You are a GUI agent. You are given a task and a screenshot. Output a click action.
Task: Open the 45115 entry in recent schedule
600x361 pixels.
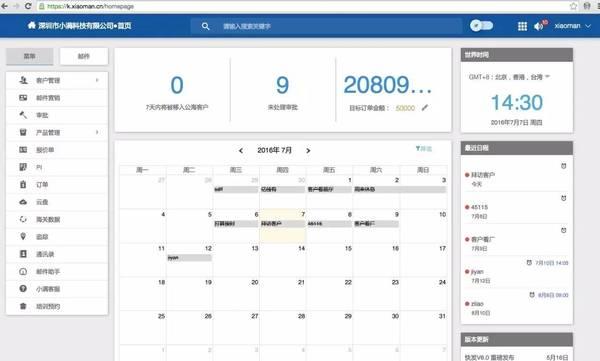[x=479, y=207]
